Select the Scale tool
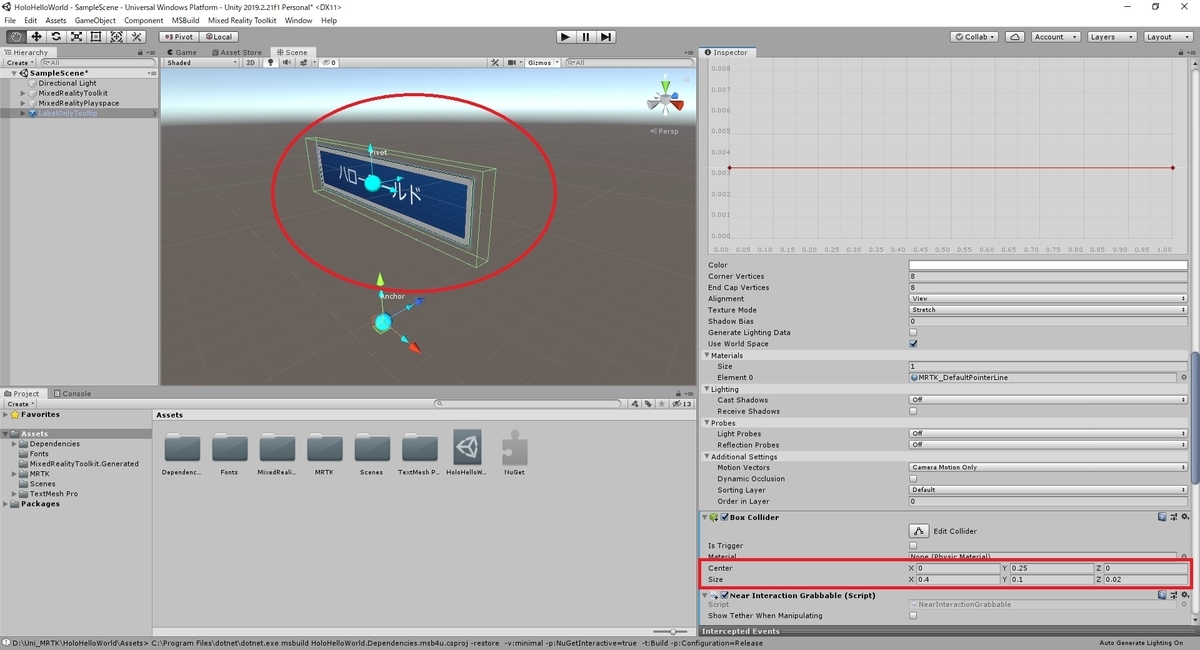 (x=76, y=37)
